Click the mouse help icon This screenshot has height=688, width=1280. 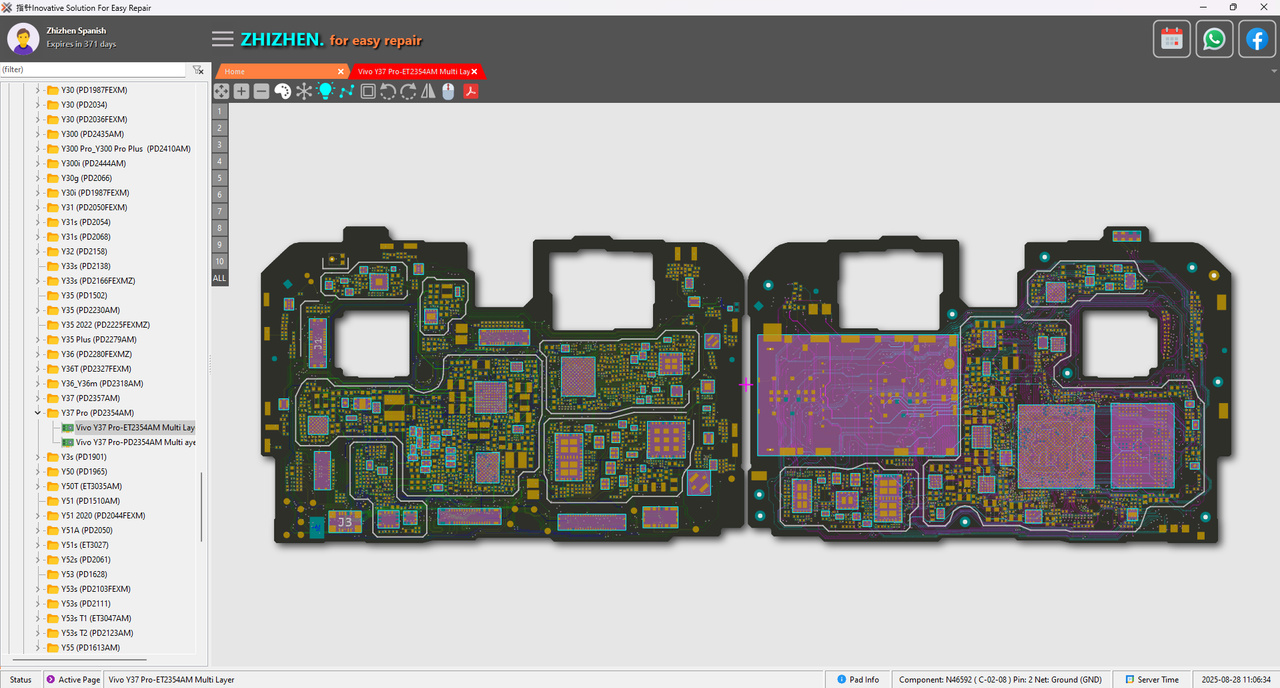tap(448, 91)
